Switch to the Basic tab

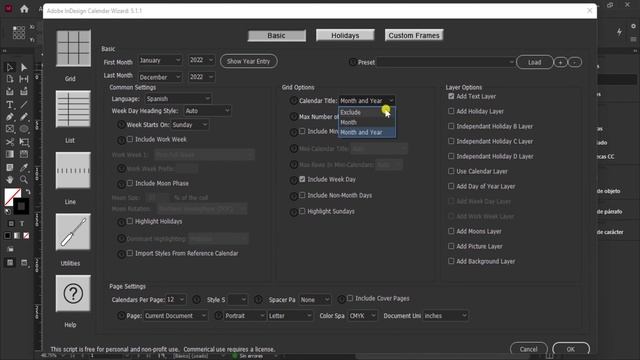point(276,36)
